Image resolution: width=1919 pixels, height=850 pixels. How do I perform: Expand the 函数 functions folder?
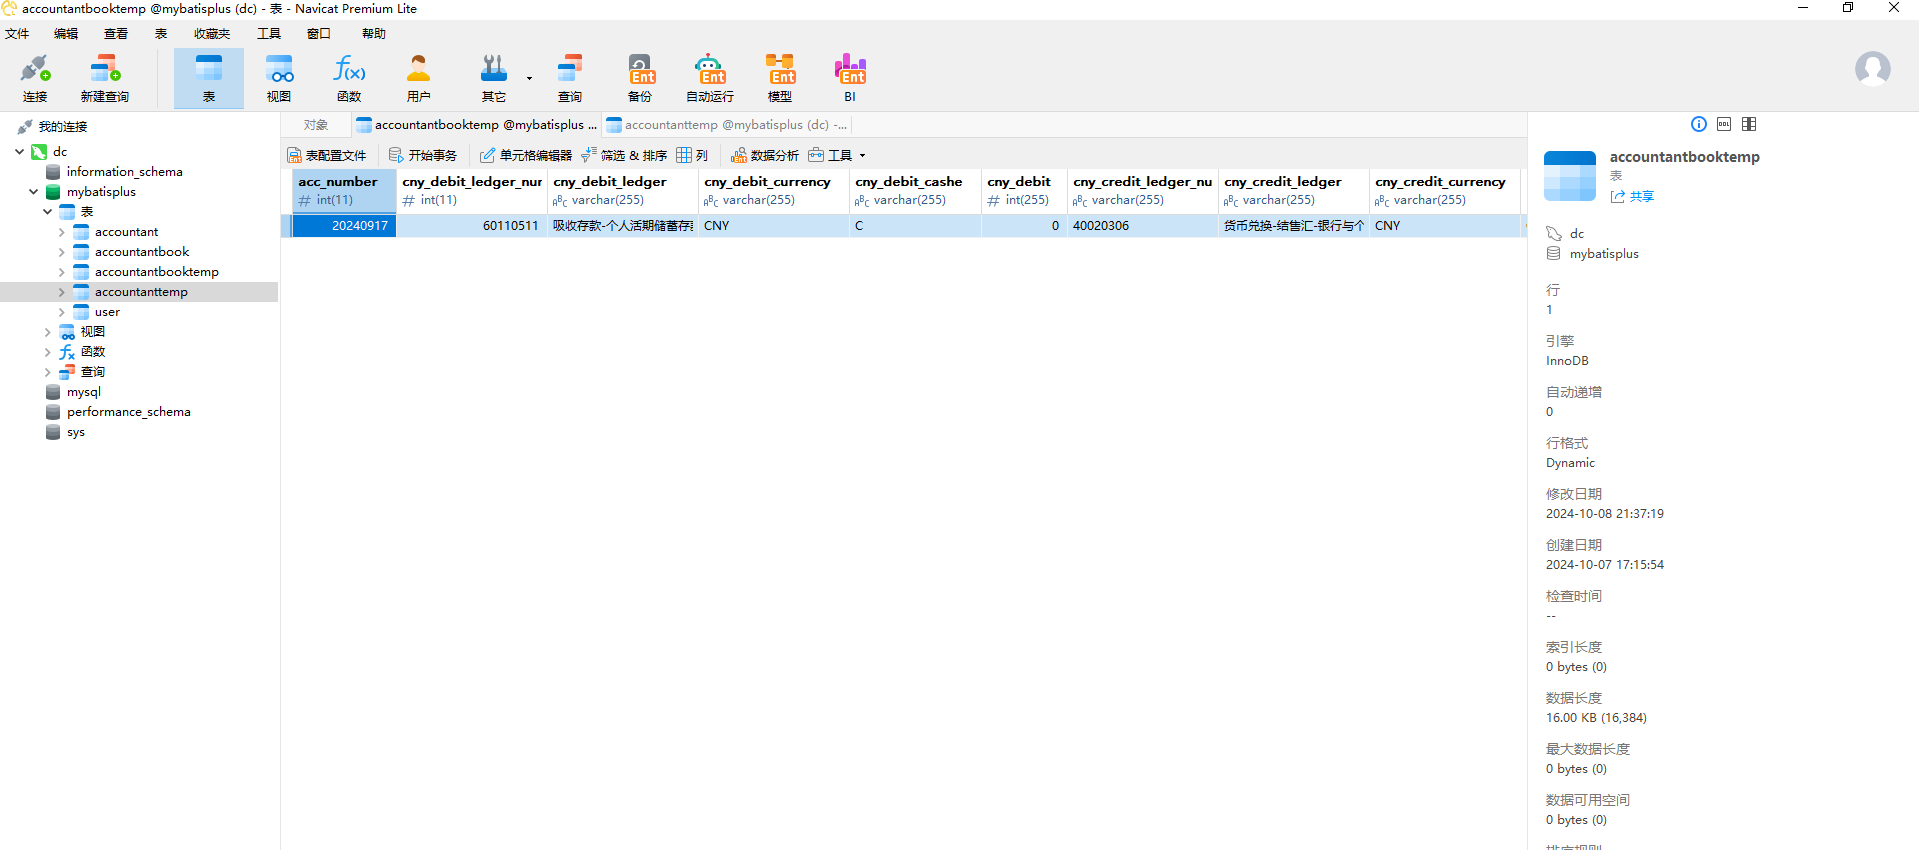[47, 352]
